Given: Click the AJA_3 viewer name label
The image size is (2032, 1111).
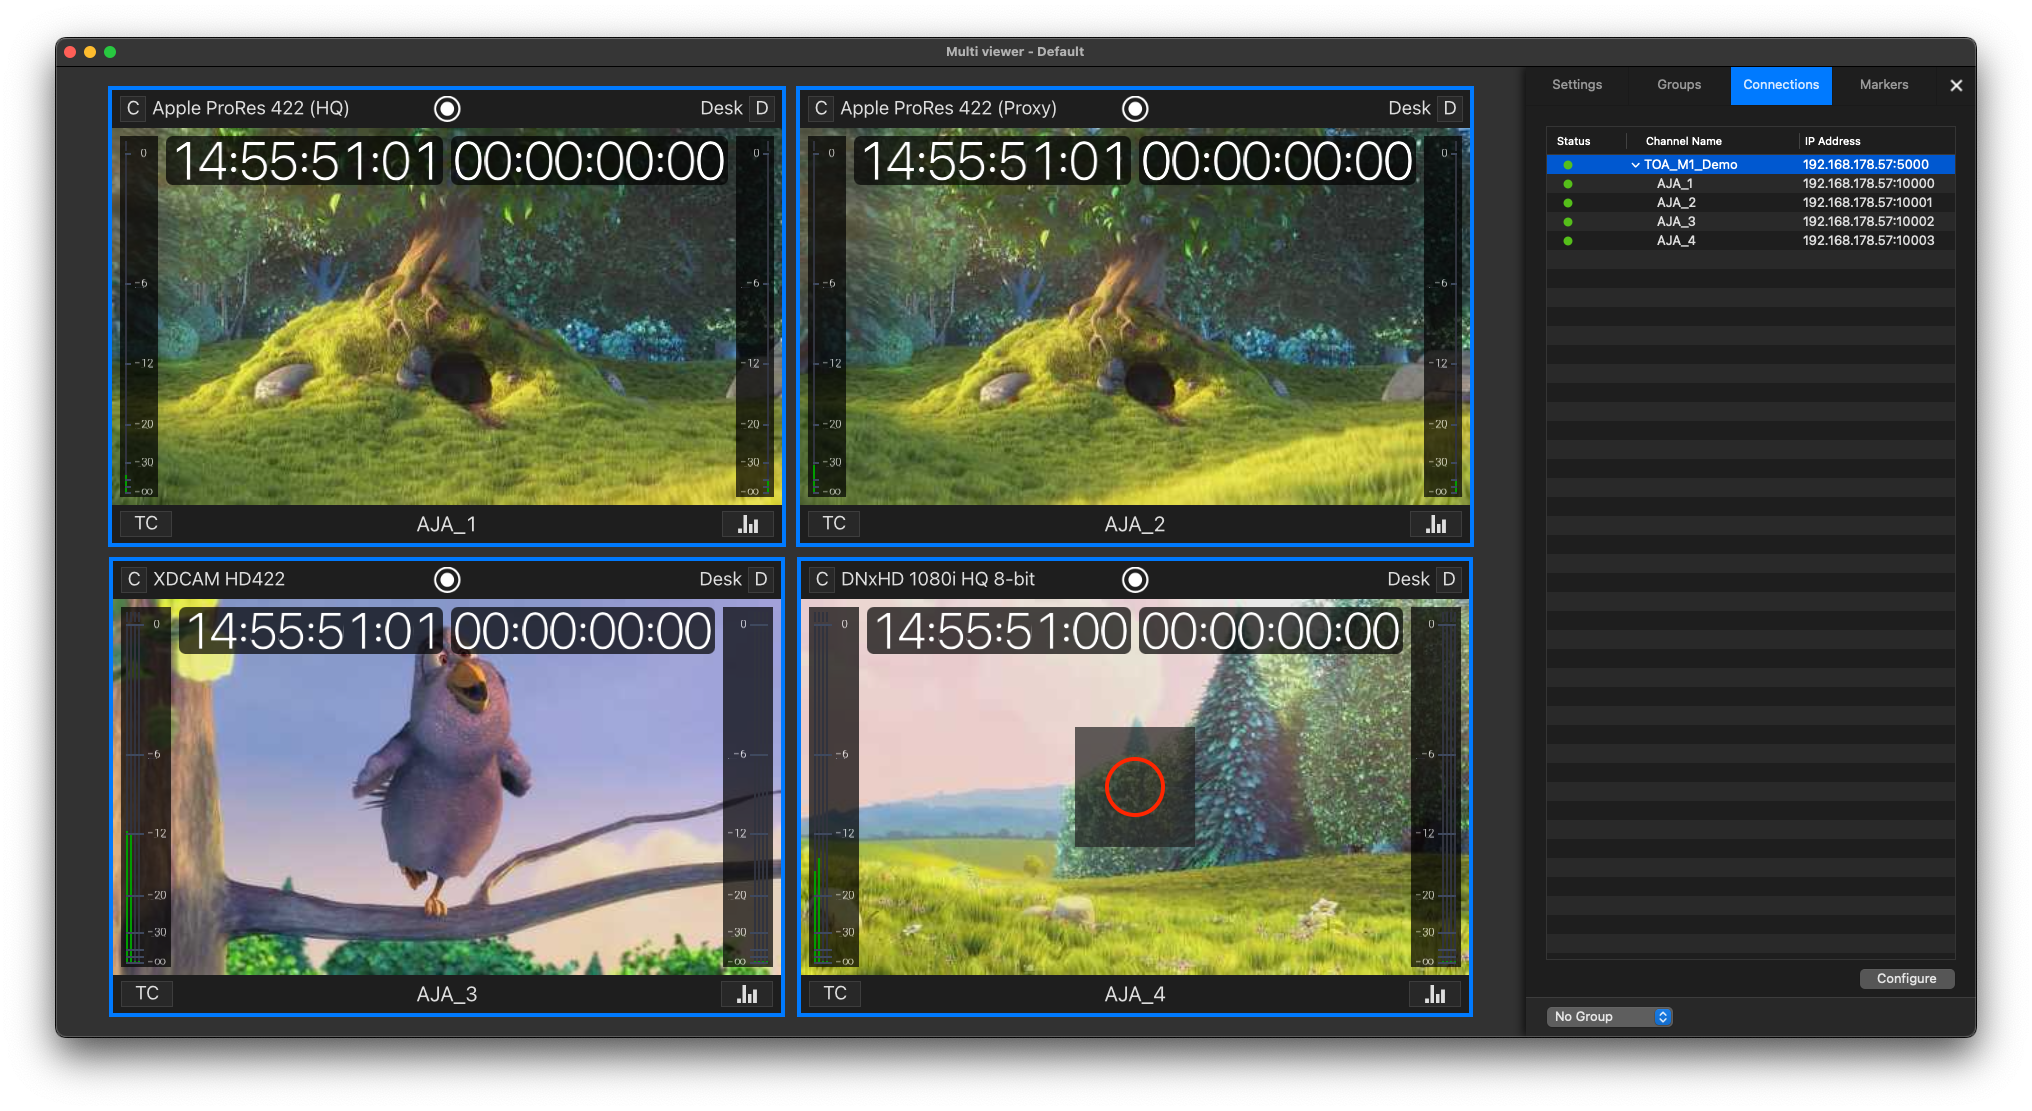Looking at the screenshot, I should click(x=446, y=994).
